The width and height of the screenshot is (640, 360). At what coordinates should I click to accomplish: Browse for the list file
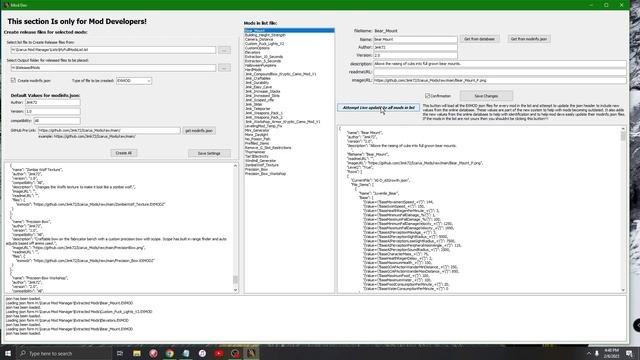click(224, 50)
